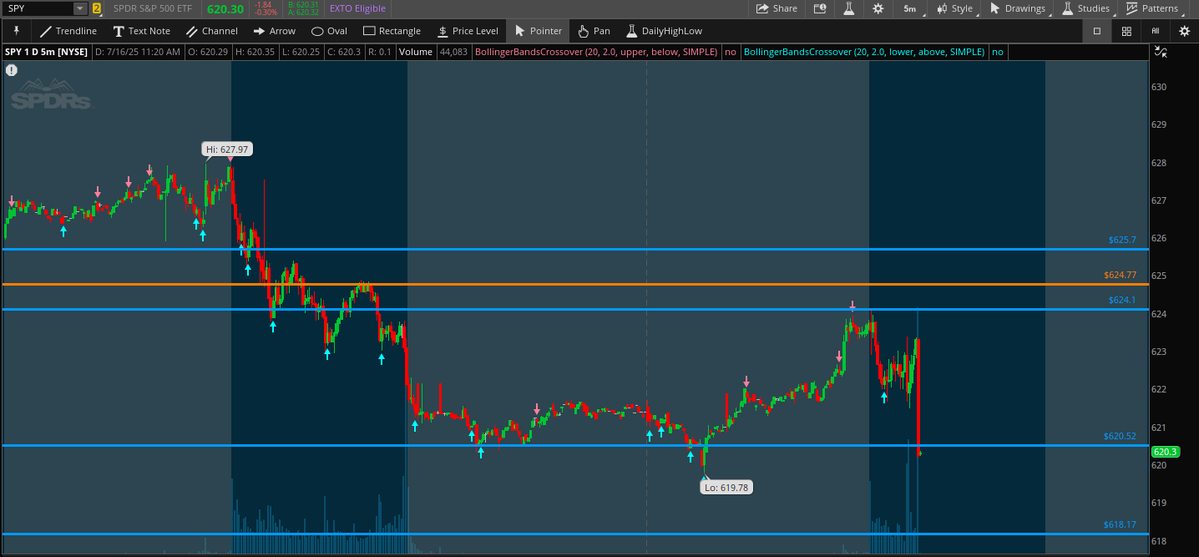1199x557 pixels.
Task: Click the exclamation info icon
Action: click(11, 70)
